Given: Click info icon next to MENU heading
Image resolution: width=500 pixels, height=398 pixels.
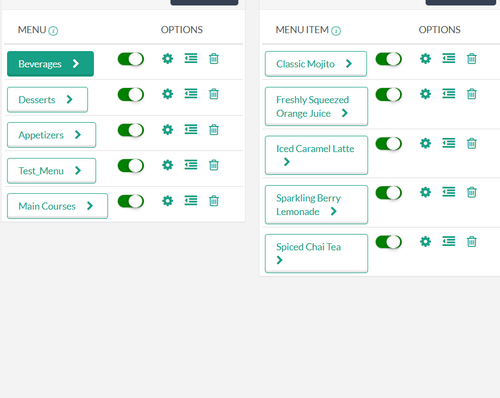Looking at the screenshot, I should 53,31.
